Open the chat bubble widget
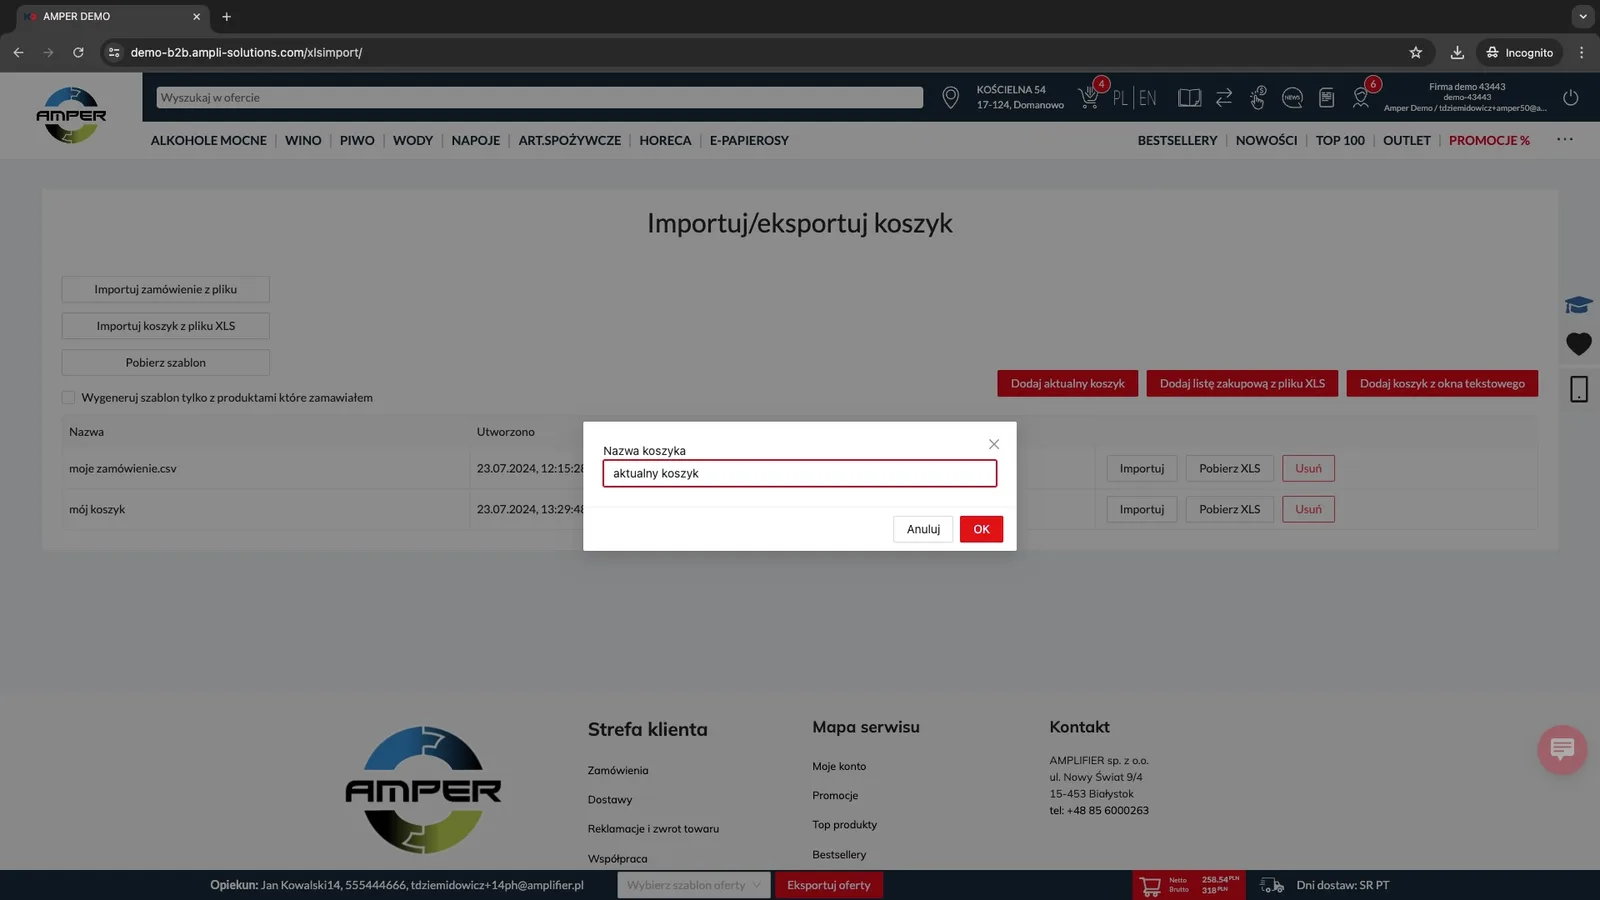 click(x=1562, y=749)
